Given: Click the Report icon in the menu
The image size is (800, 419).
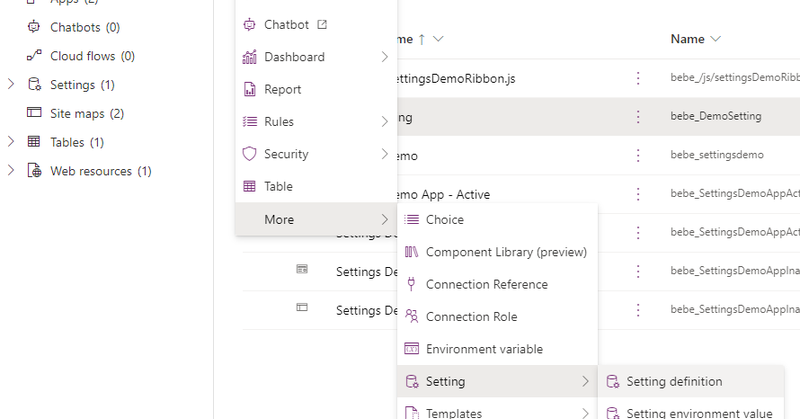Looking at the screenshot, I should click(249, 89).
